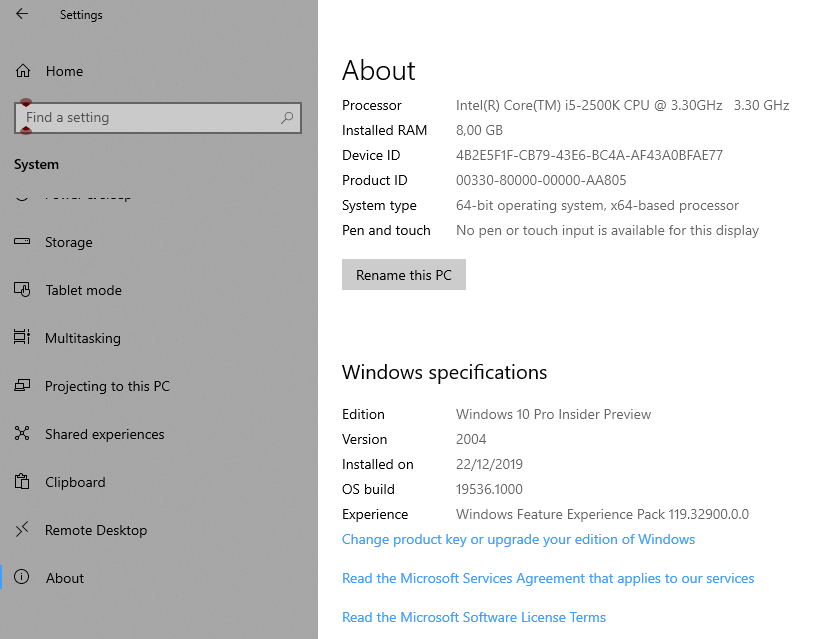Viewport: 838px width, 639px height.
Task: Click the Projecting to this PC icon
Action: pyautogui.click(x=22, y=385)
